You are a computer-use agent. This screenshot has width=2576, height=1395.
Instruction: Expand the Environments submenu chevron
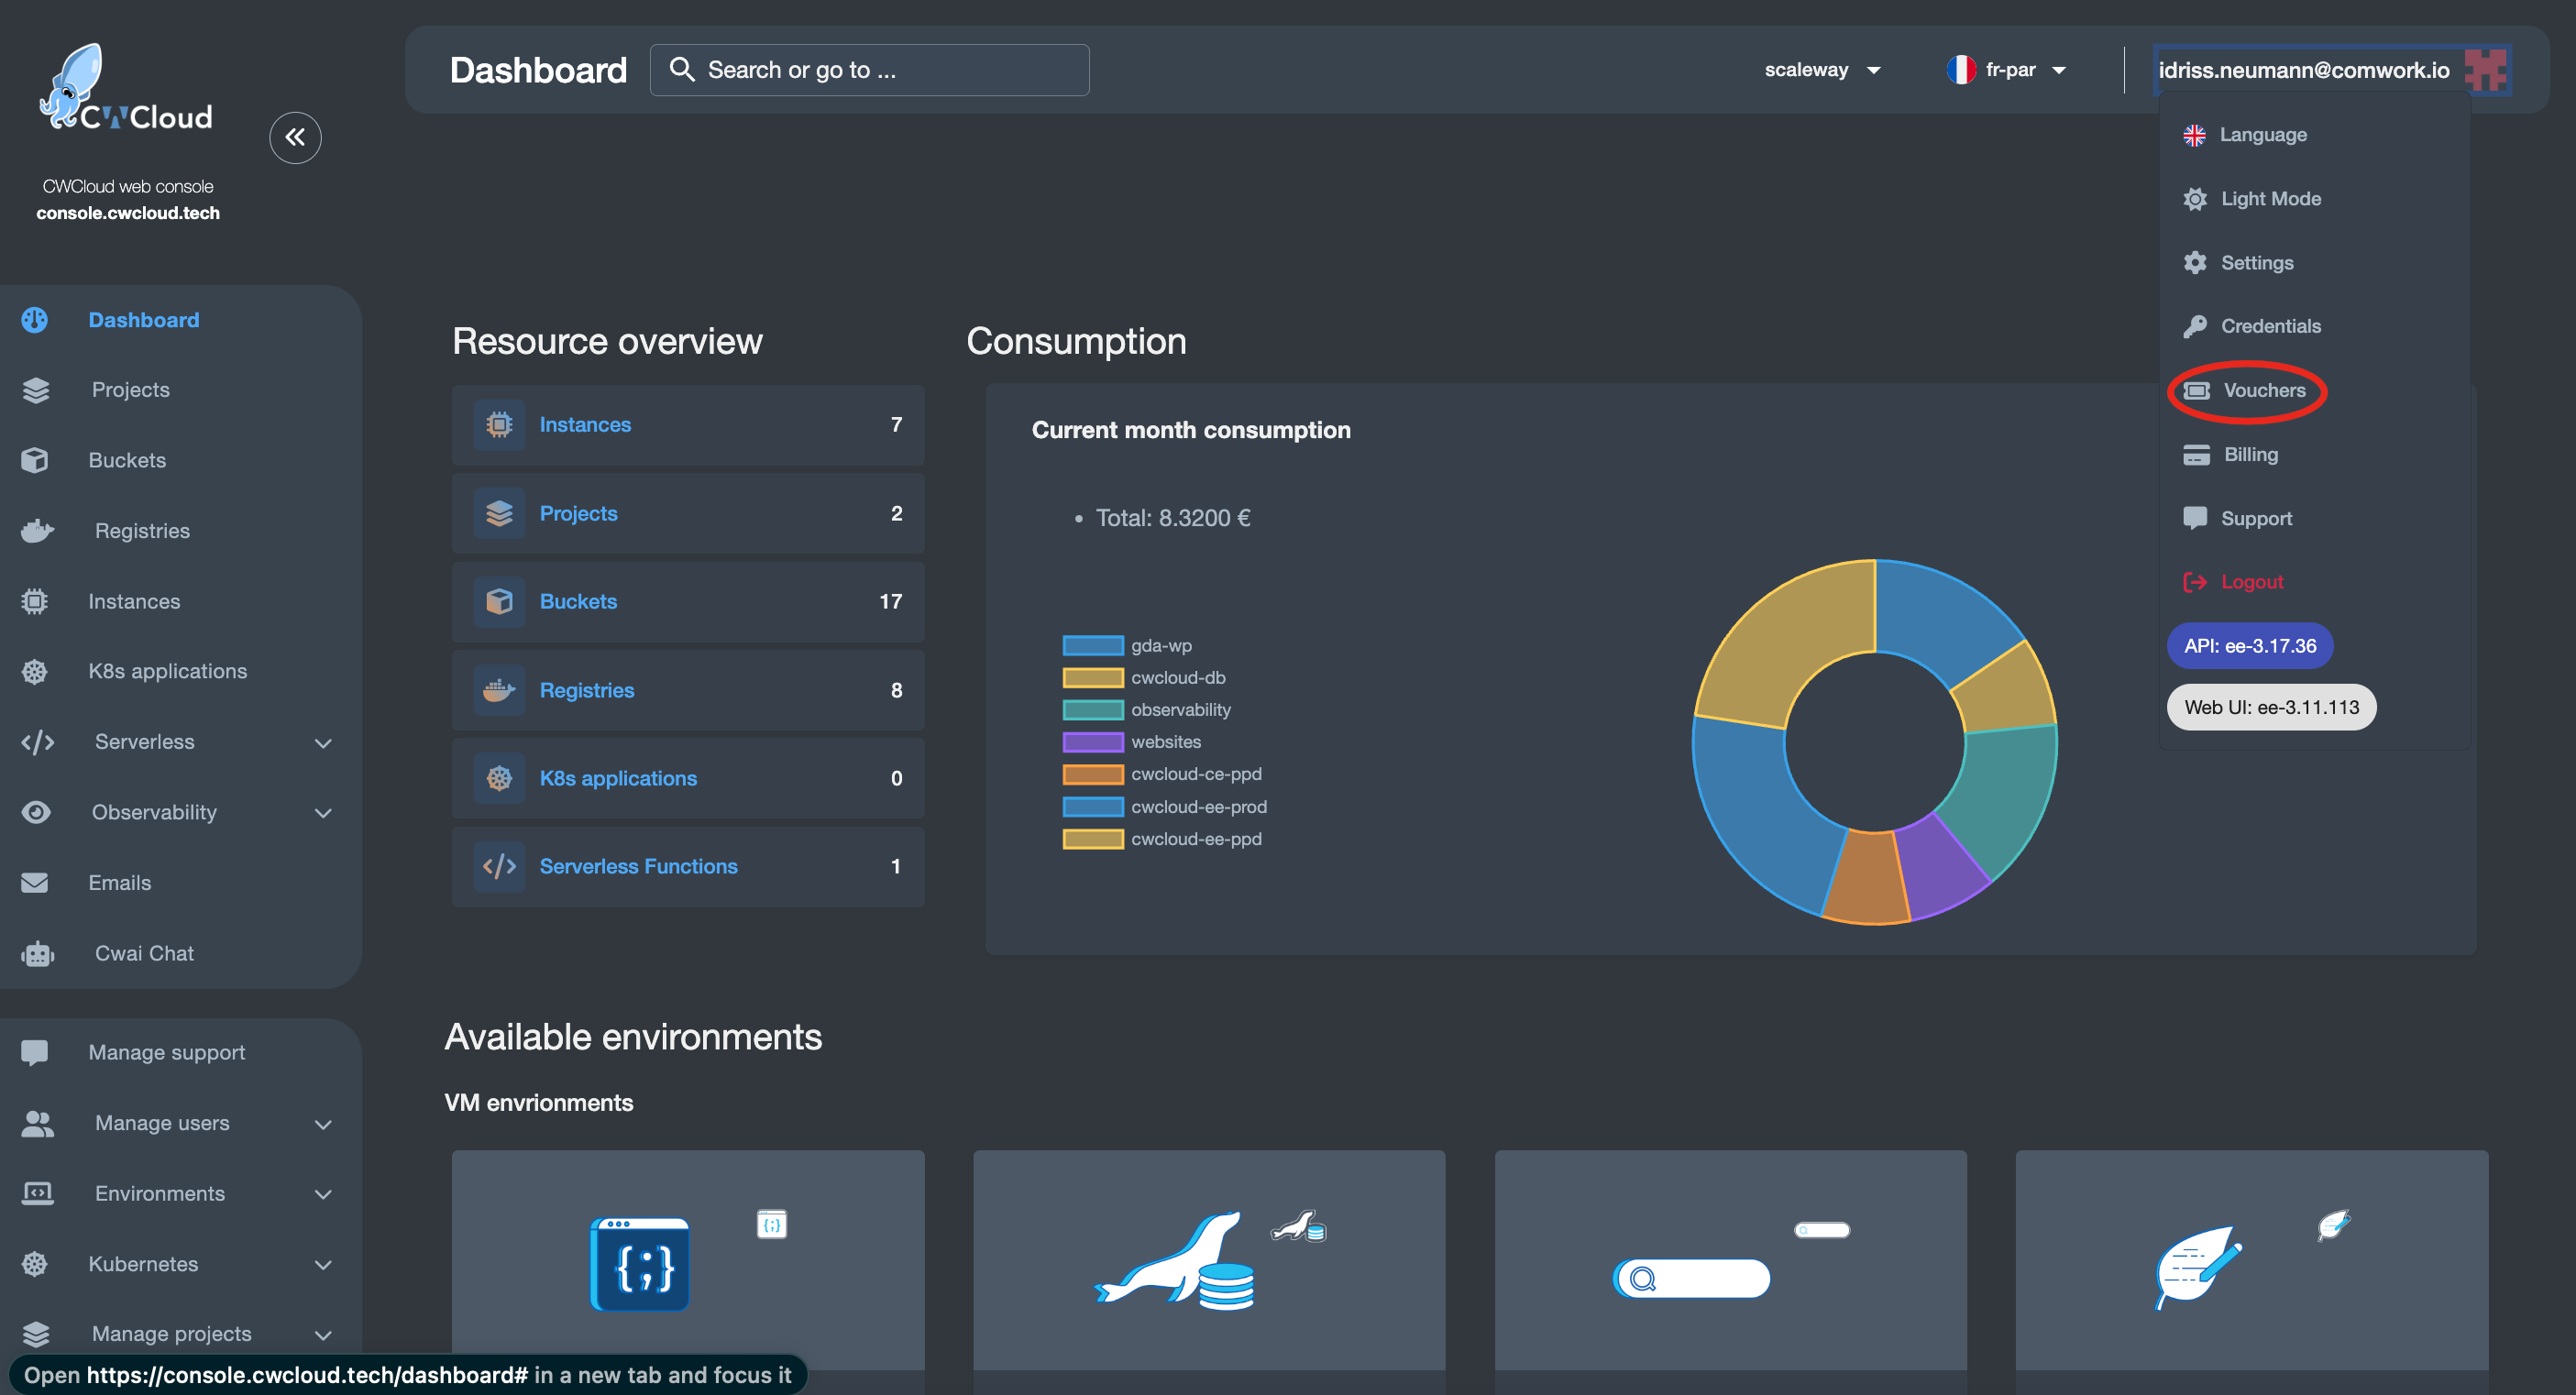click(x=323, y=1194)
